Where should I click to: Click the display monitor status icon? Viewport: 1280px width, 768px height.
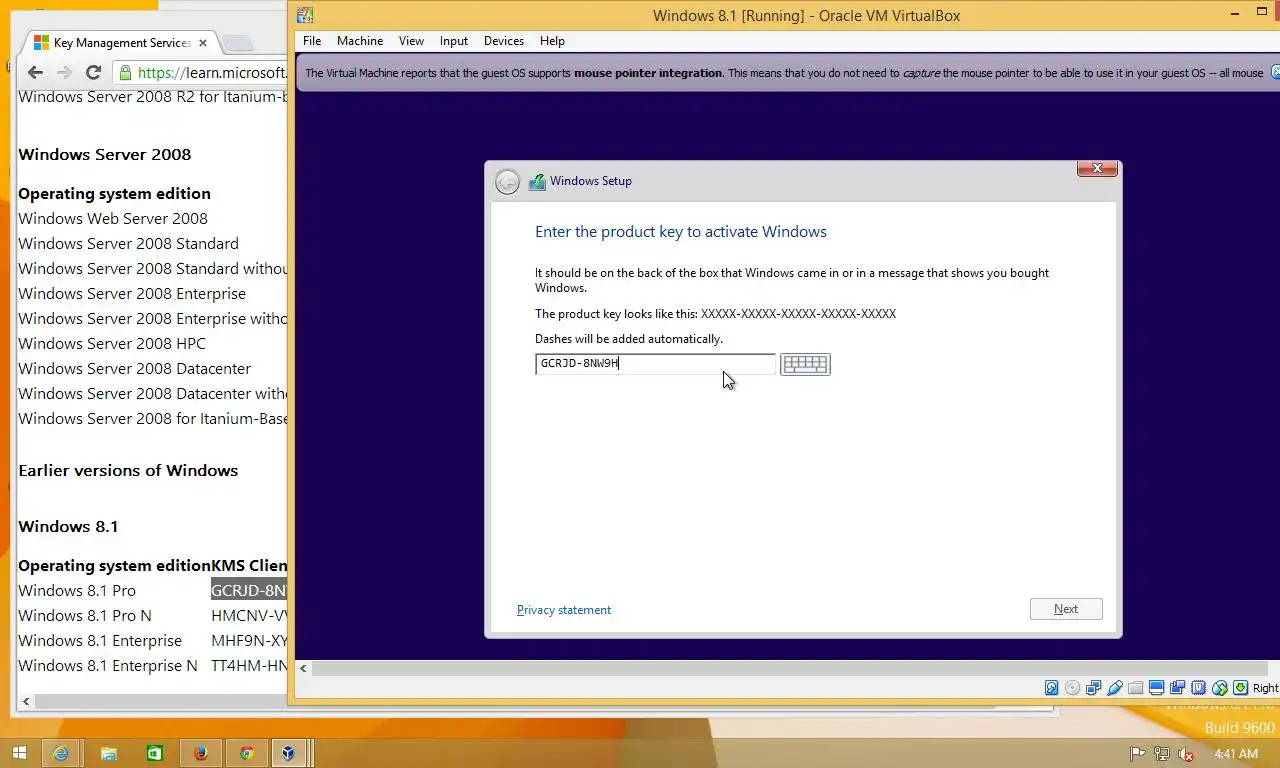tap(1157, 688)
